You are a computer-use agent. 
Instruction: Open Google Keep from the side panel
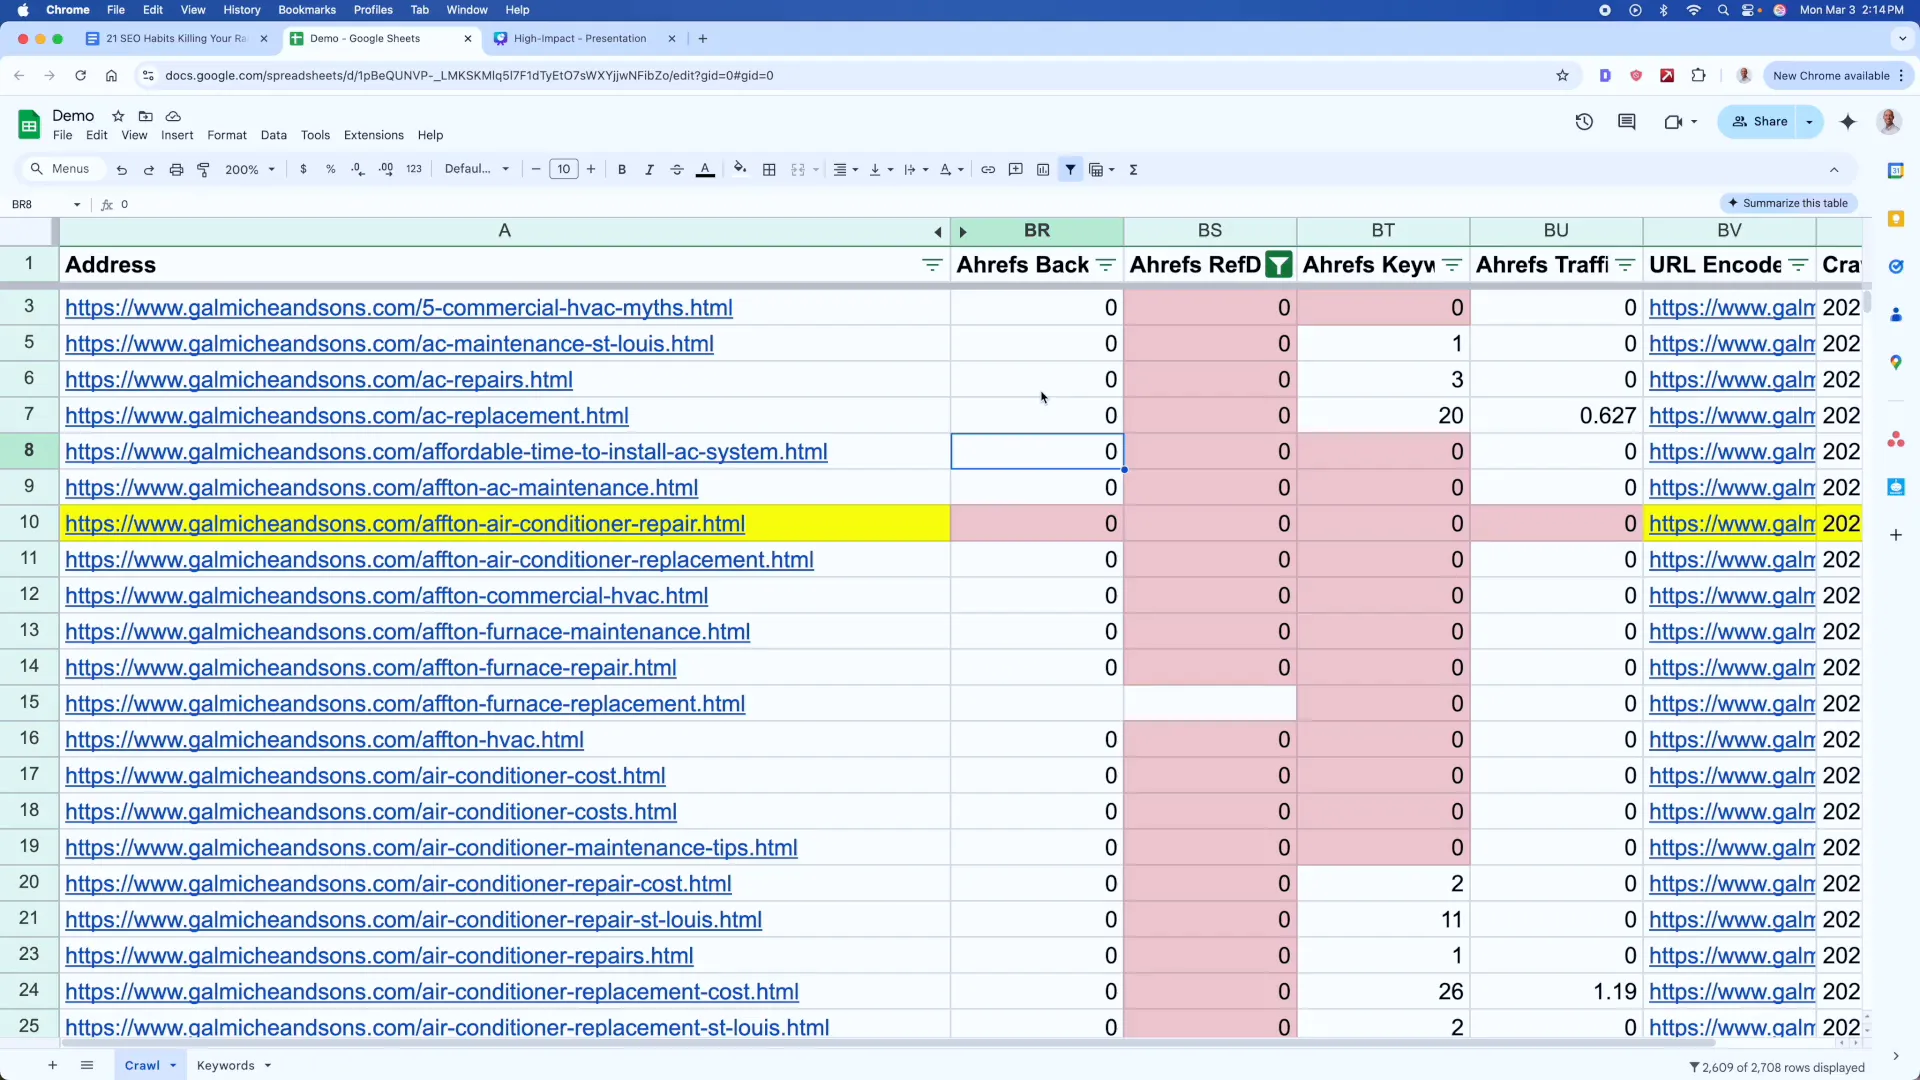(1898, 219)
